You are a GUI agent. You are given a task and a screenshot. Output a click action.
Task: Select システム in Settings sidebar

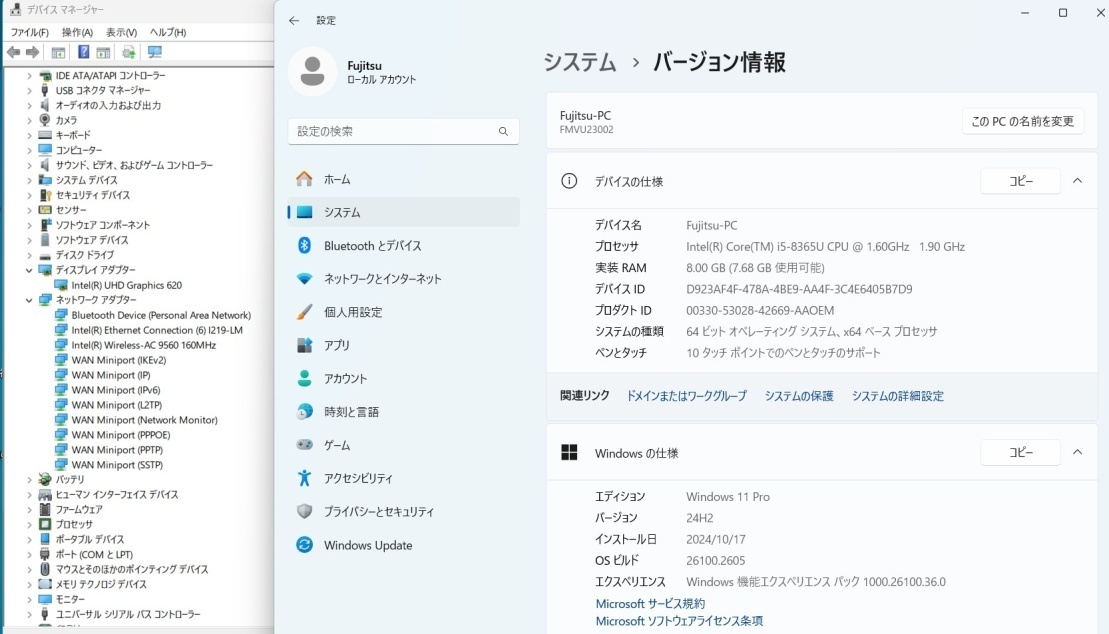(403, 212)
